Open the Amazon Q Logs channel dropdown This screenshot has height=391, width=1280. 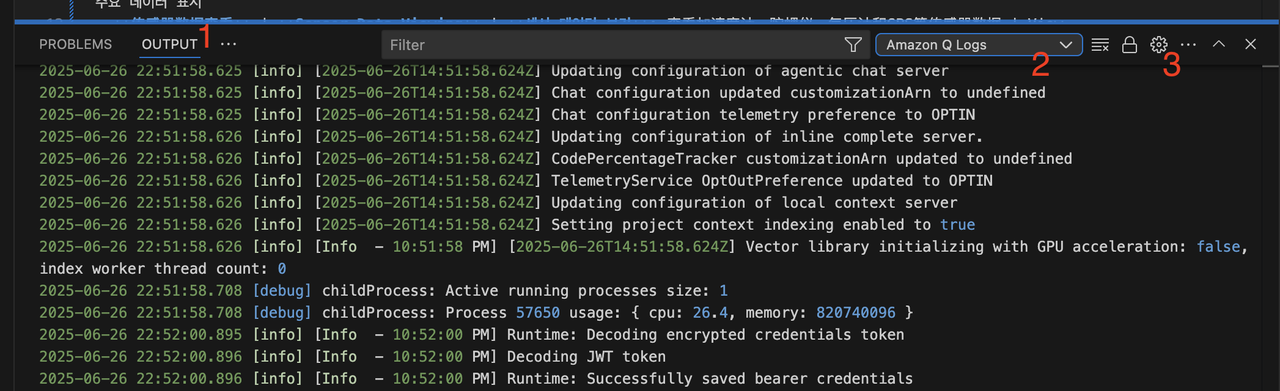978,44
